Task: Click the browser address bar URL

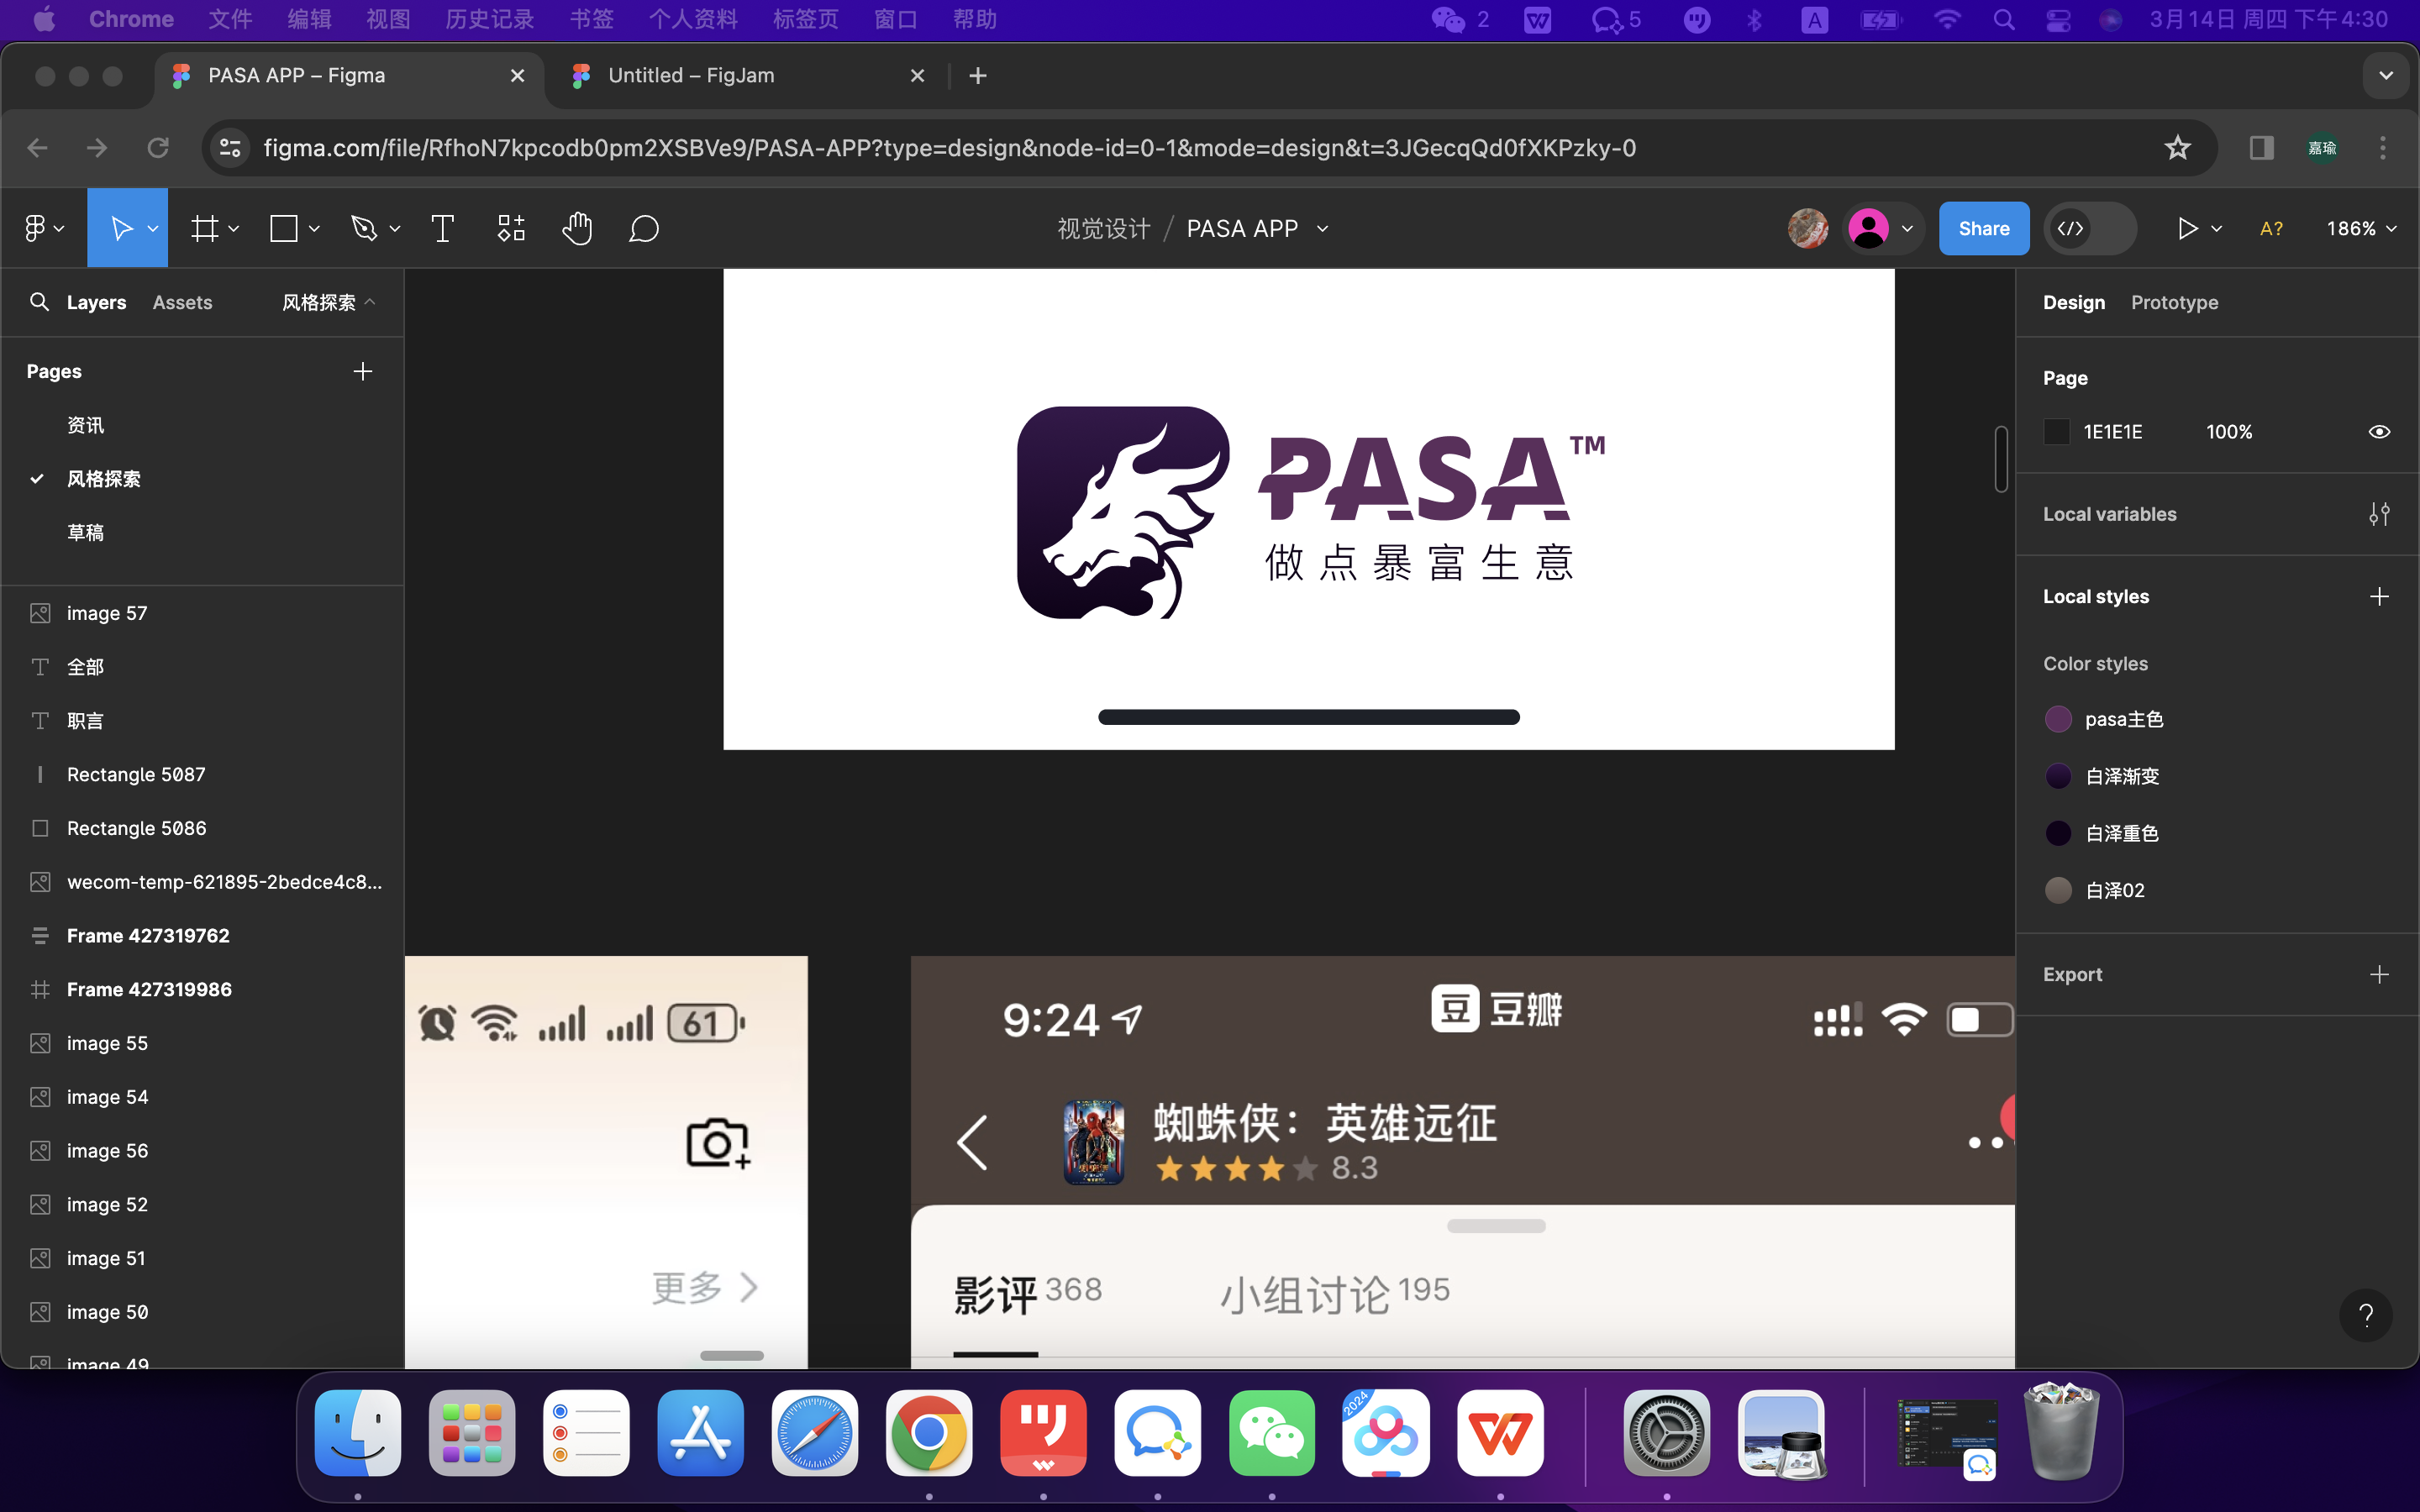Action: (x=949, y=148)
